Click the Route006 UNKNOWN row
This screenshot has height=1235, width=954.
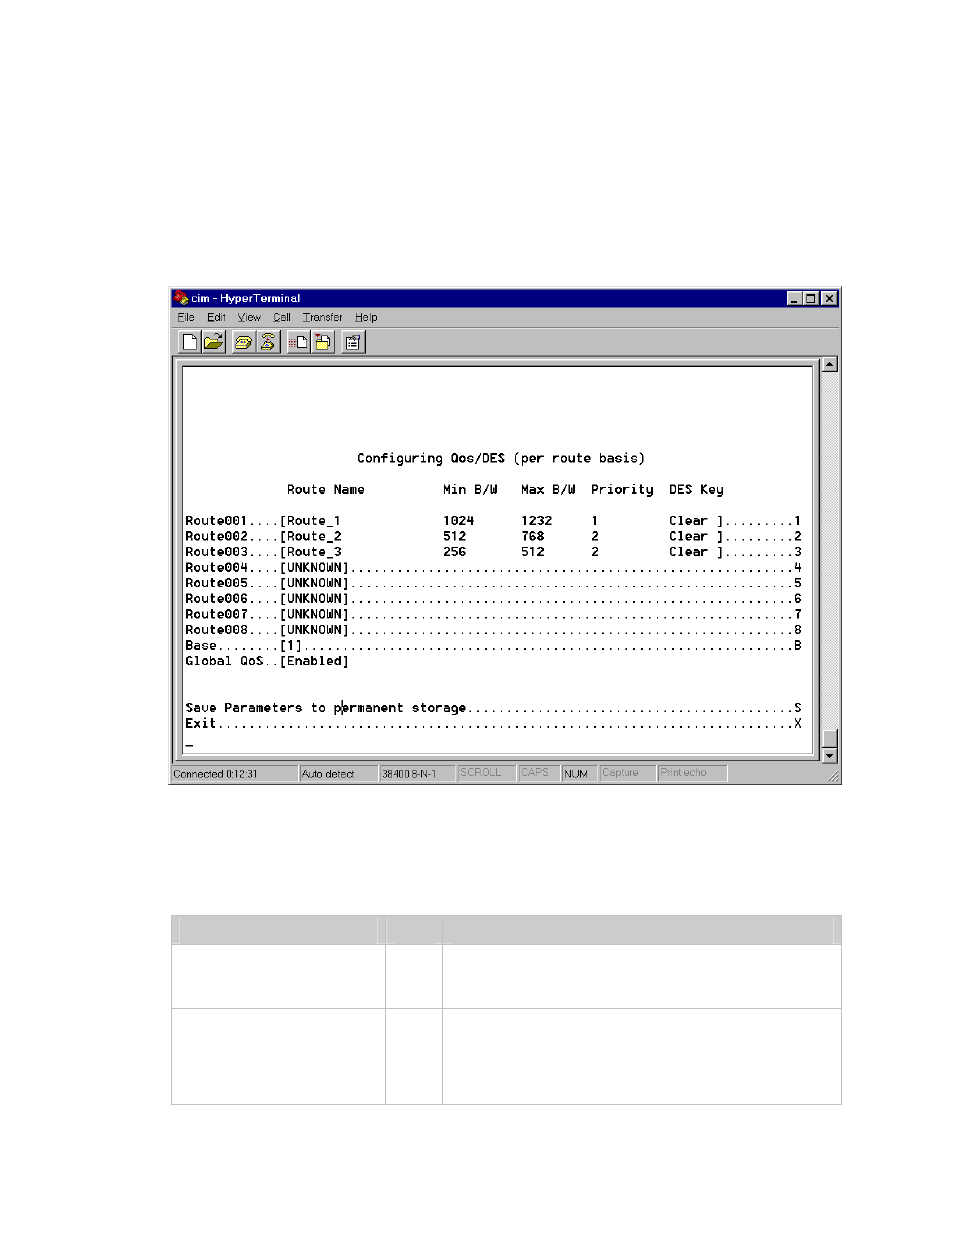coord(493,599)
